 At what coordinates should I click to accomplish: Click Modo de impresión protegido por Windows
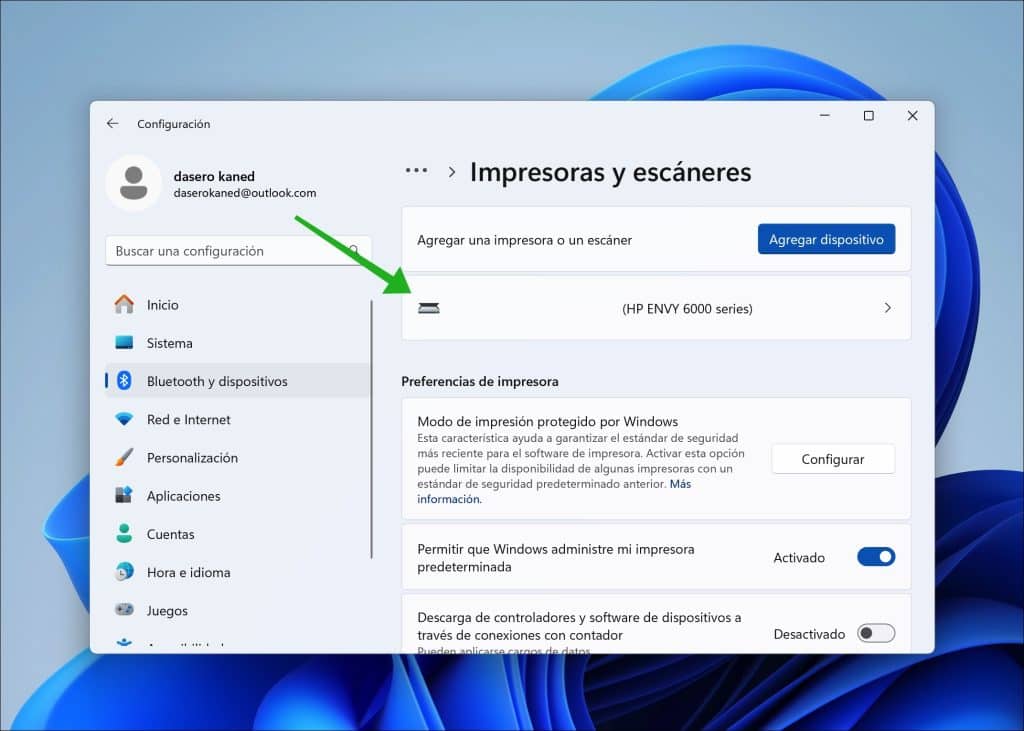coord(547,421)
